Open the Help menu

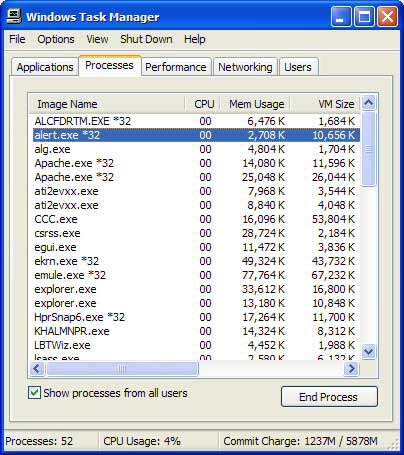coord(195,39)
